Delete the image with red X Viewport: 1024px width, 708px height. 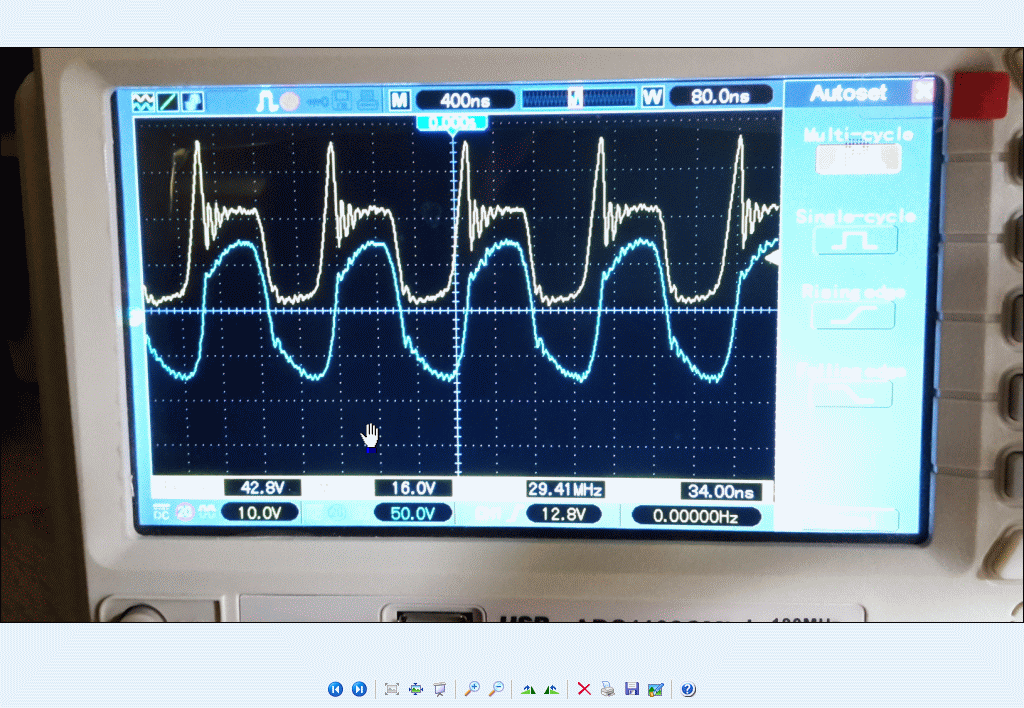click(584, 689)
